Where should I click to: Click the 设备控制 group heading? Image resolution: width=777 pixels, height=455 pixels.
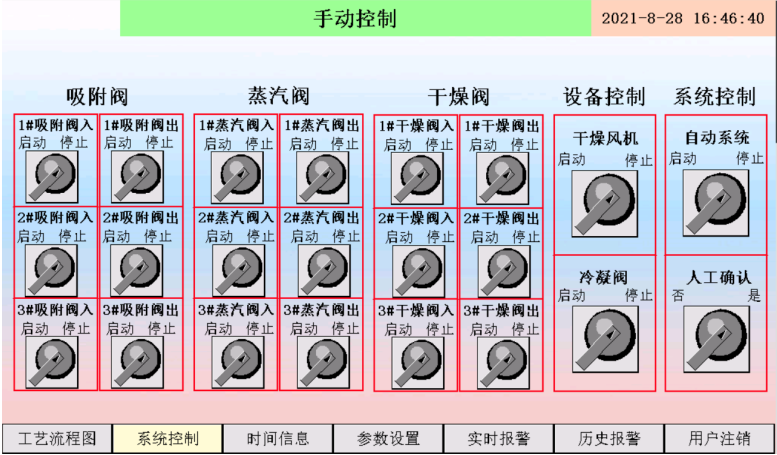[604, 96]
